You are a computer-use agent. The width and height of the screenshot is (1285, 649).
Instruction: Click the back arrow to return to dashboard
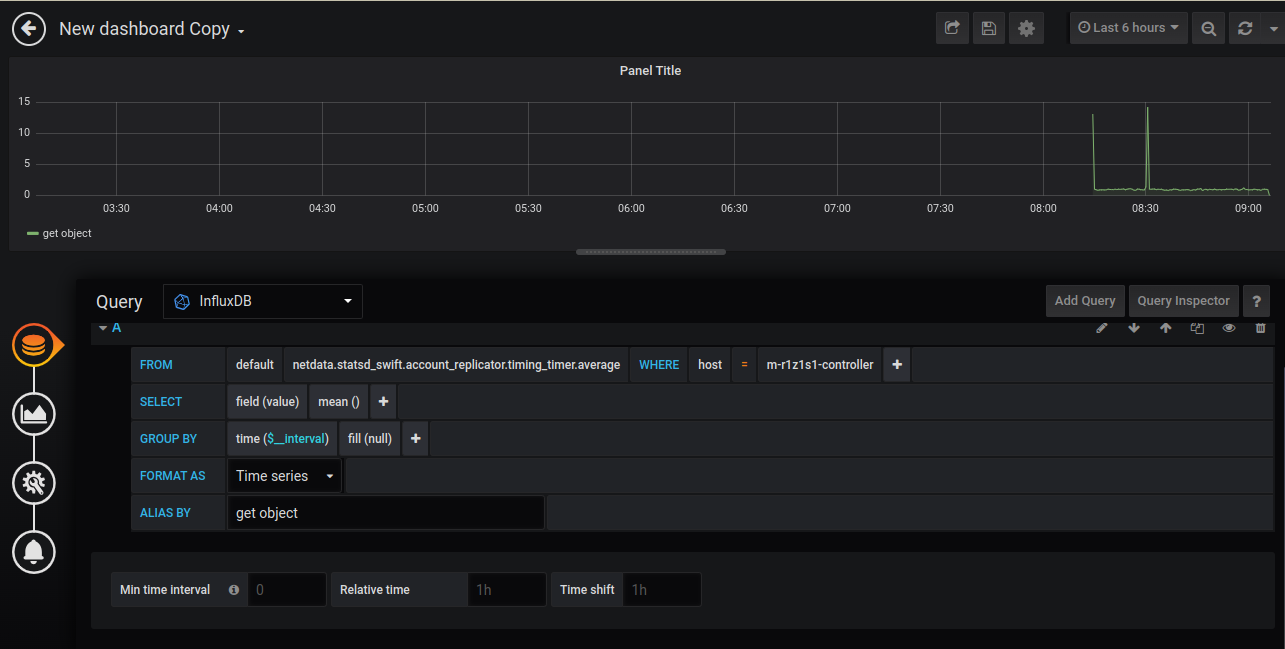click(x=29, y=29)
